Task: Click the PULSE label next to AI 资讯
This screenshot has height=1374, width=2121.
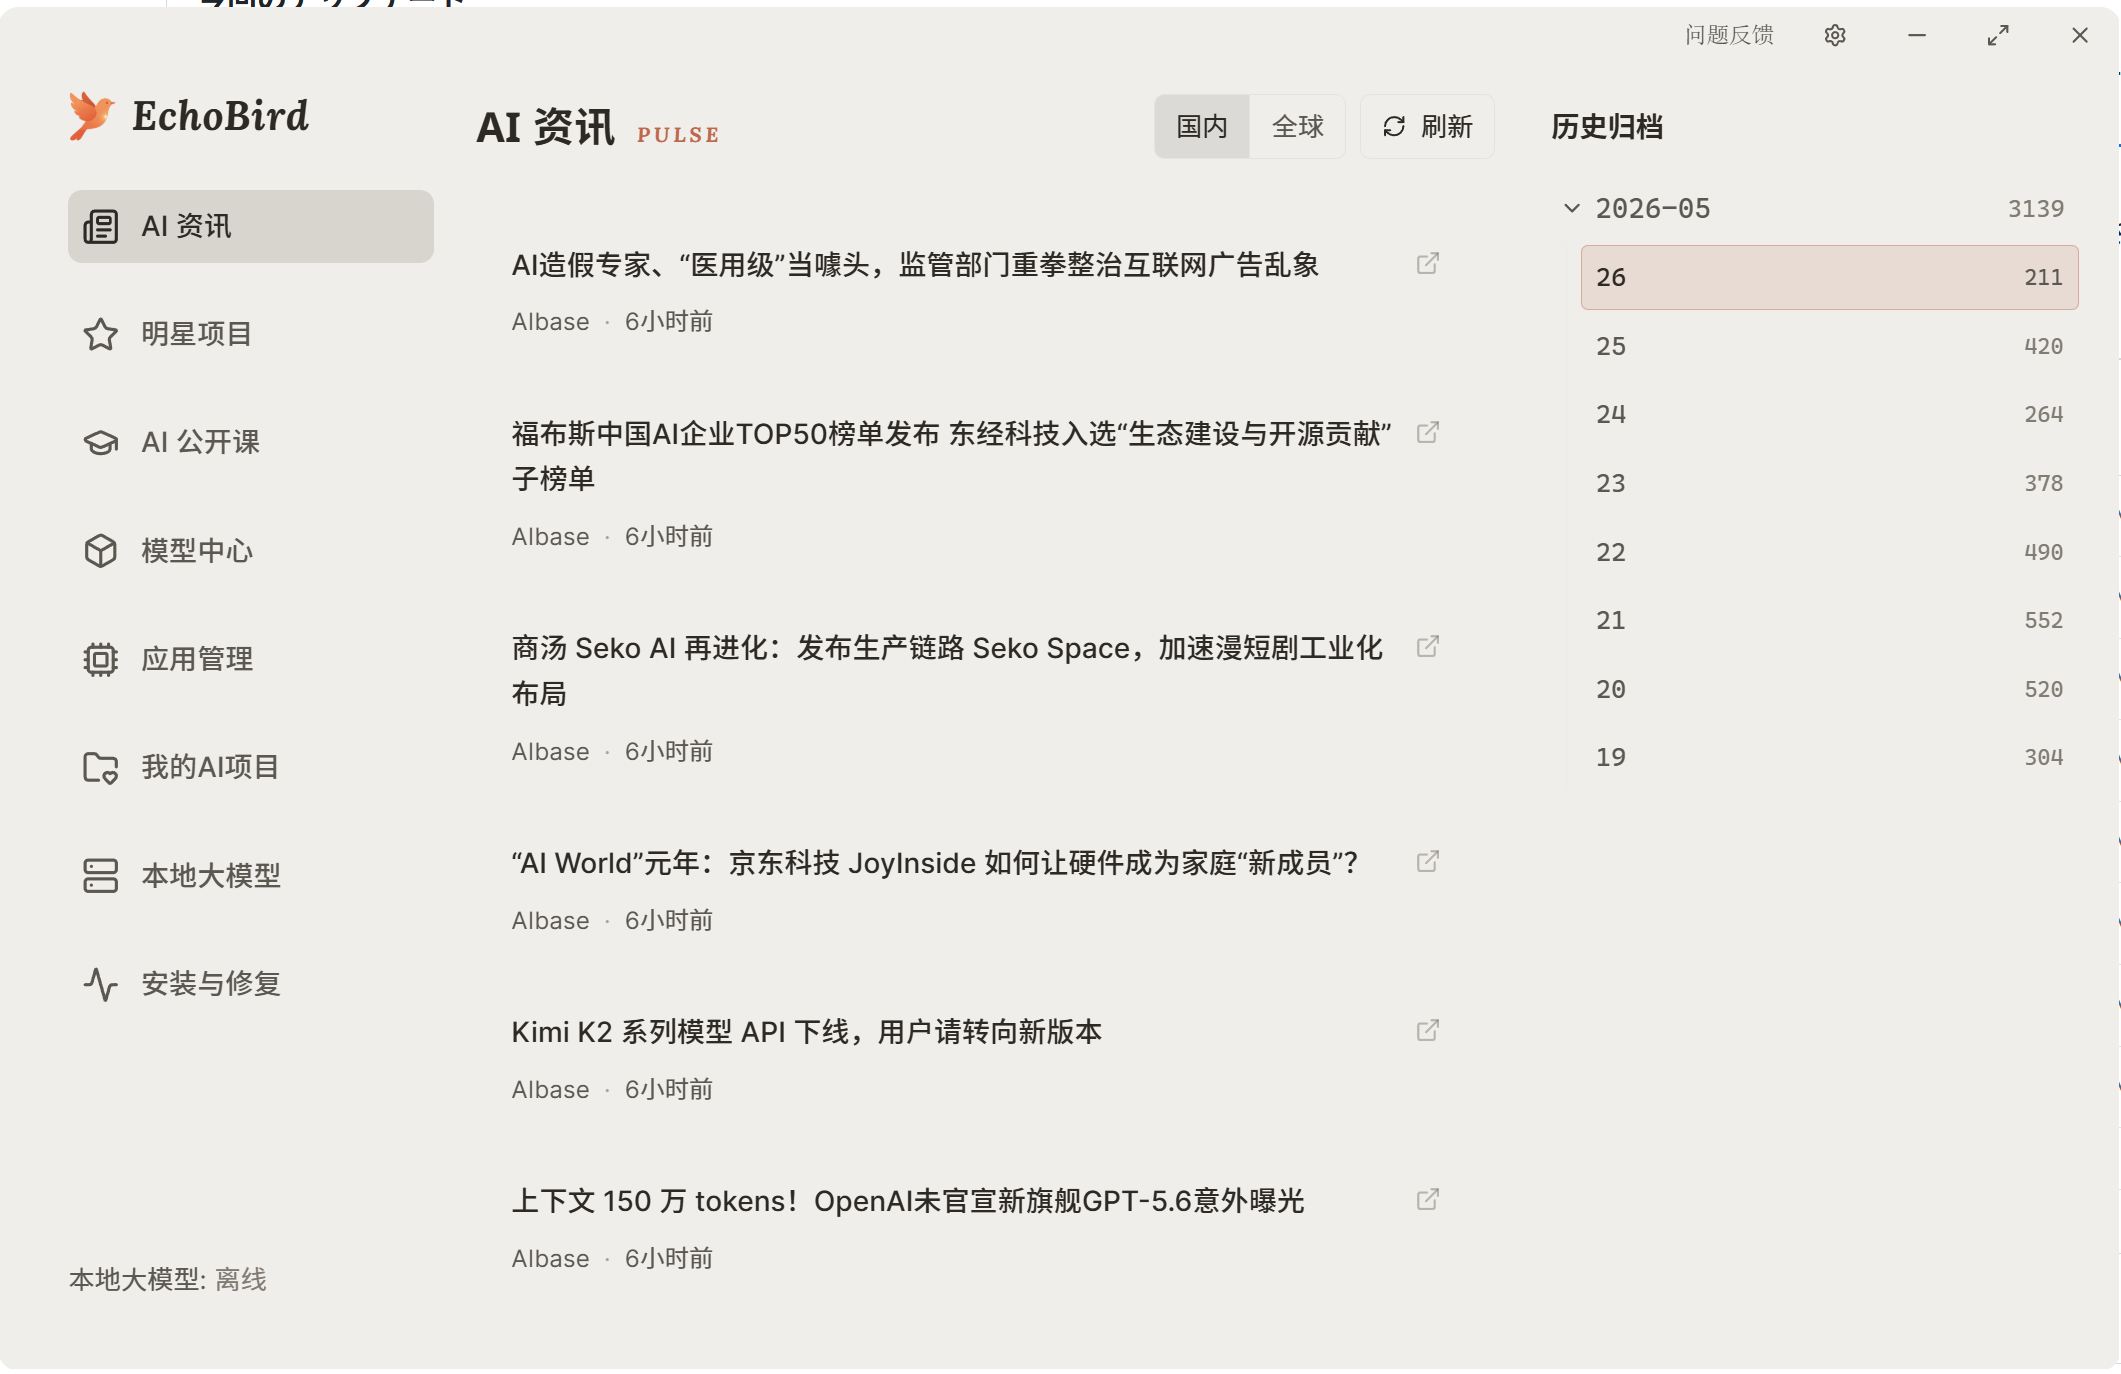Action: [678, 135]
